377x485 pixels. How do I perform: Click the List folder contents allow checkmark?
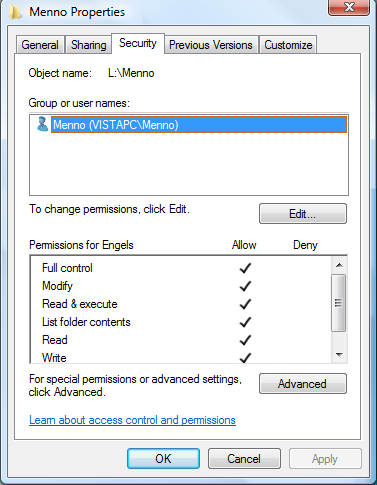coord(245,322)
